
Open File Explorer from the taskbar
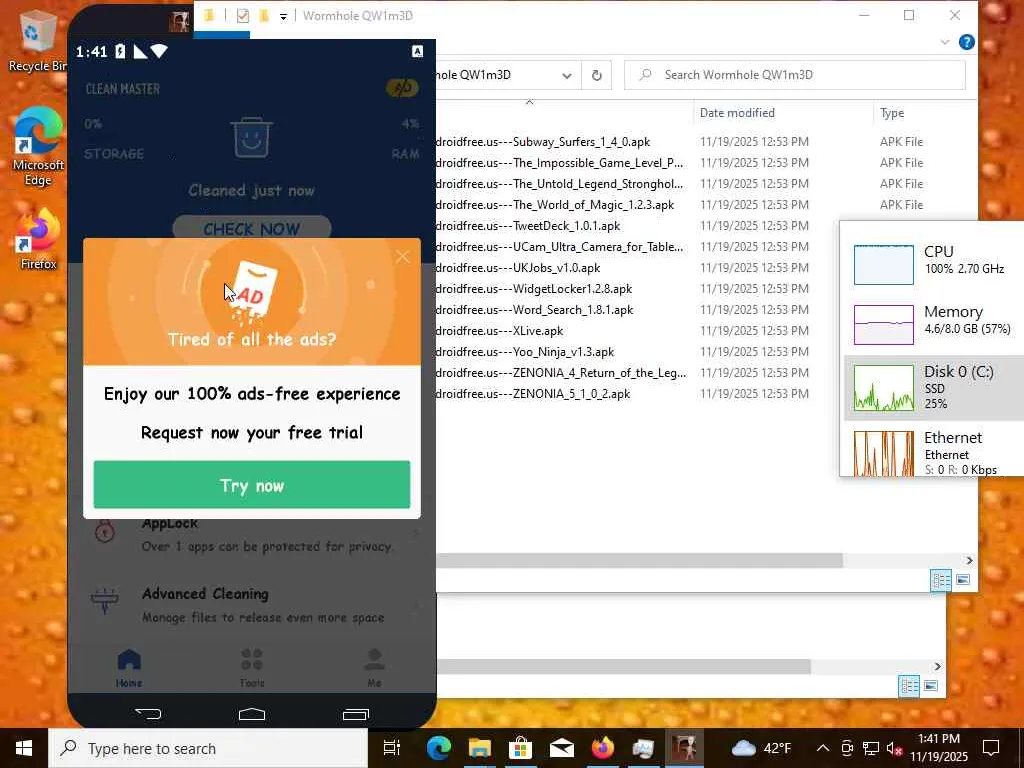(479, 748)
